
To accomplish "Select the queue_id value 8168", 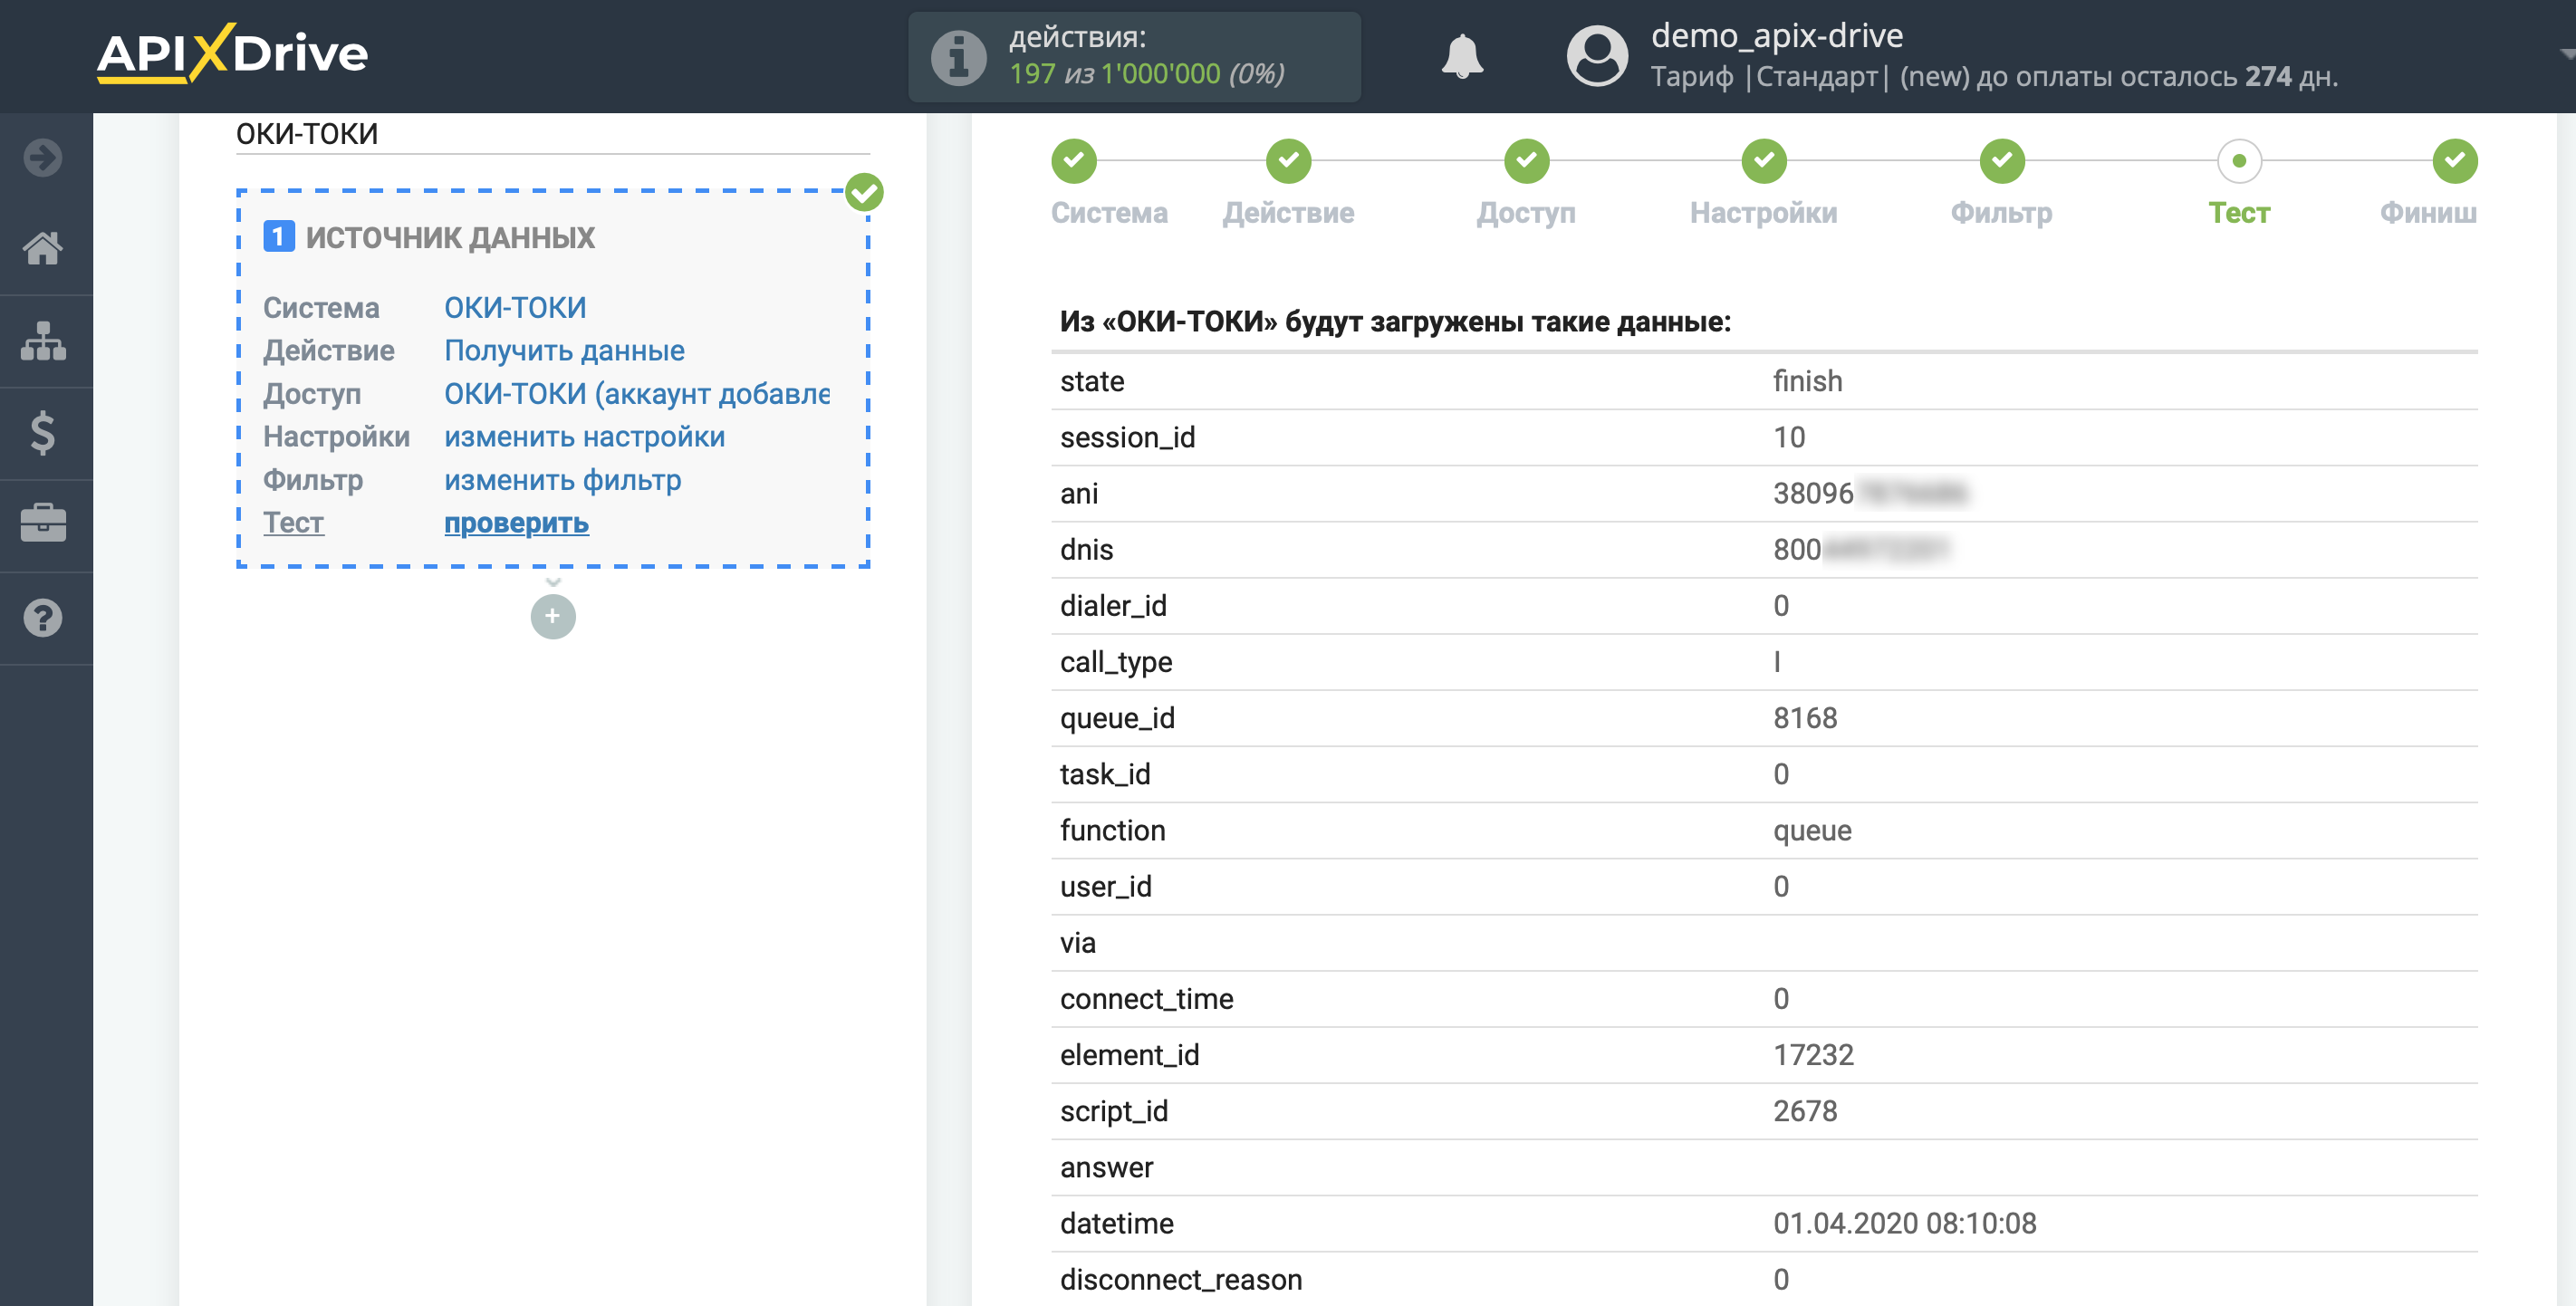I will (1805, 718).
